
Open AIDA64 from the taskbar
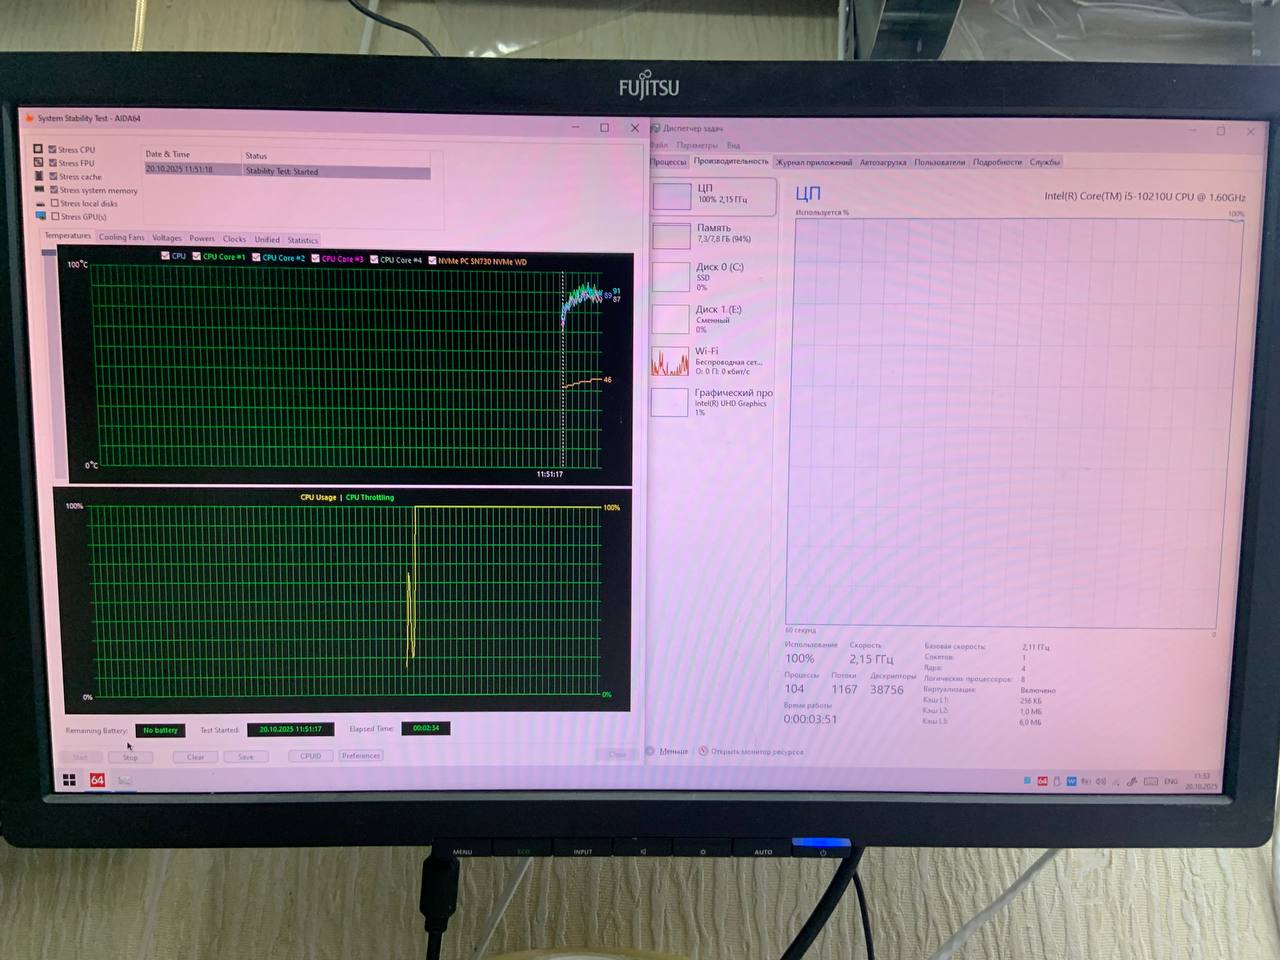click(97, 780)
